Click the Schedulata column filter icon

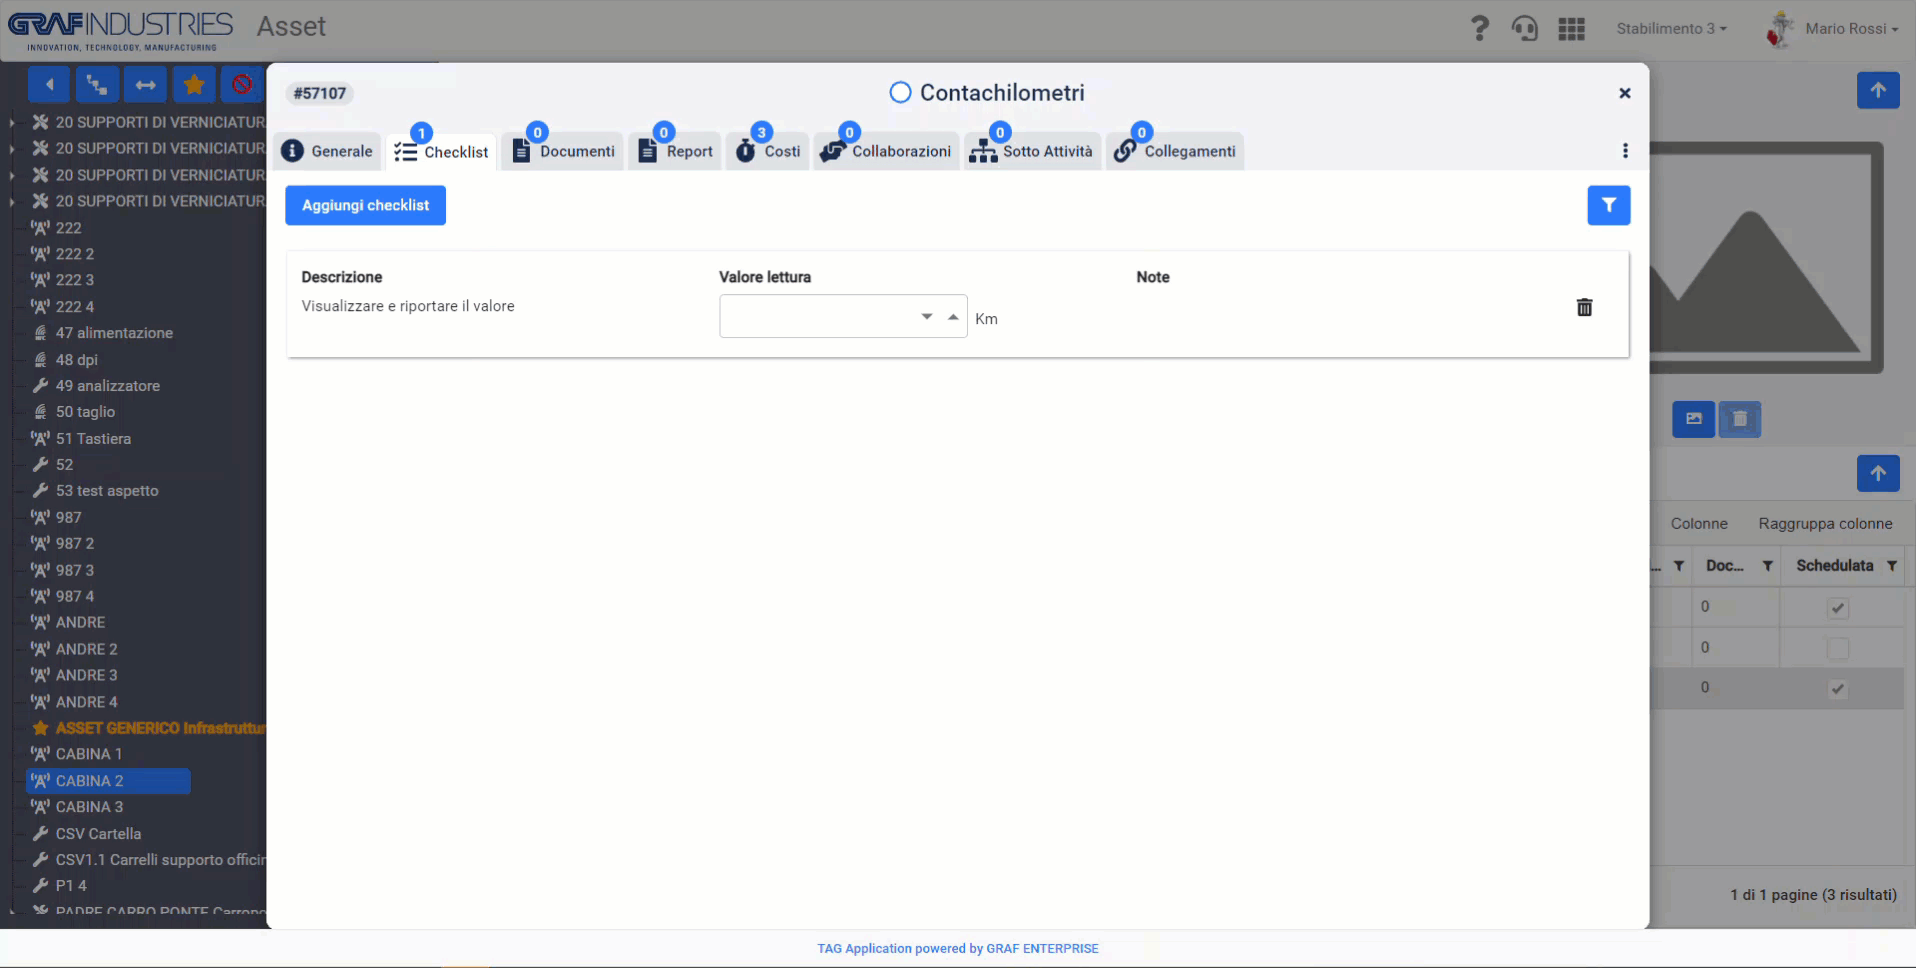click(x=1892, y=566)
